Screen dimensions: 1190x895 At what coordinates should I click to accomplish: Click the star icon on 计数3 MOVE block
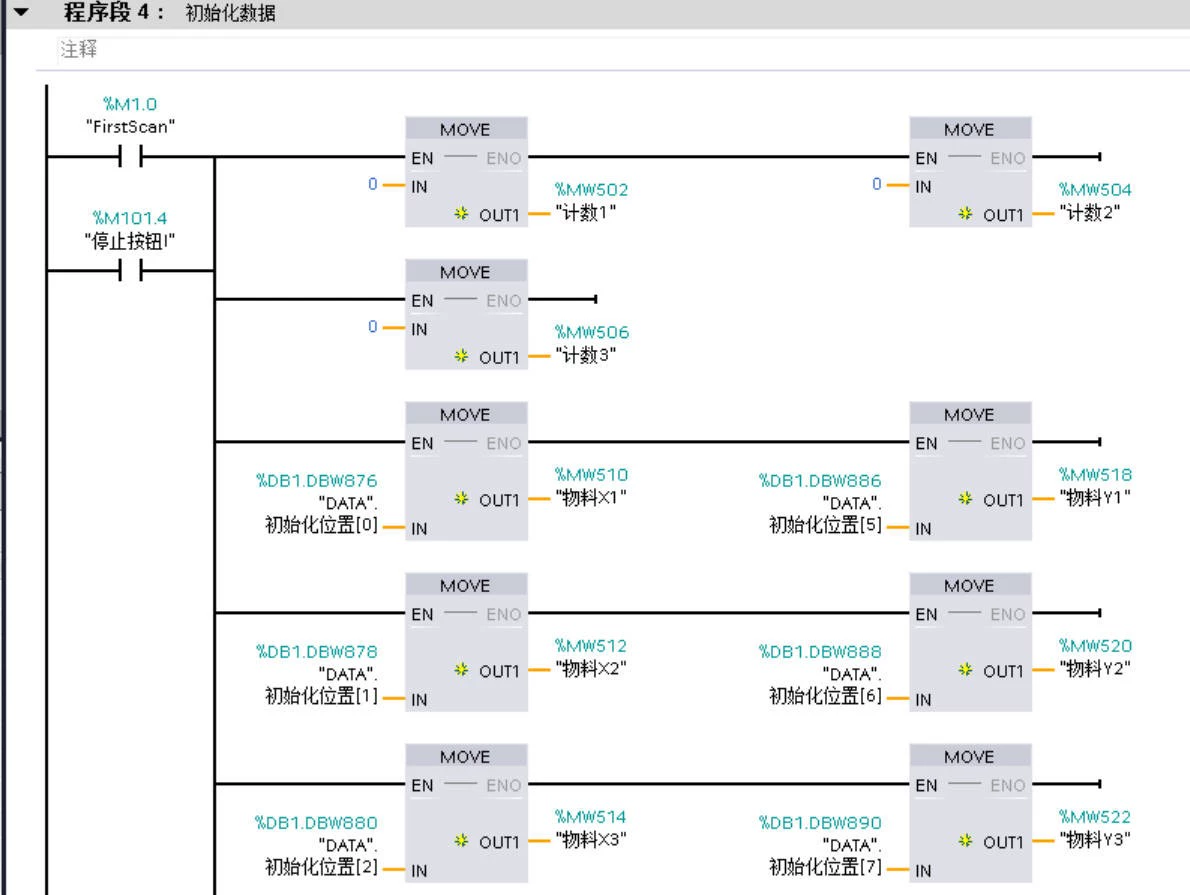461,355
